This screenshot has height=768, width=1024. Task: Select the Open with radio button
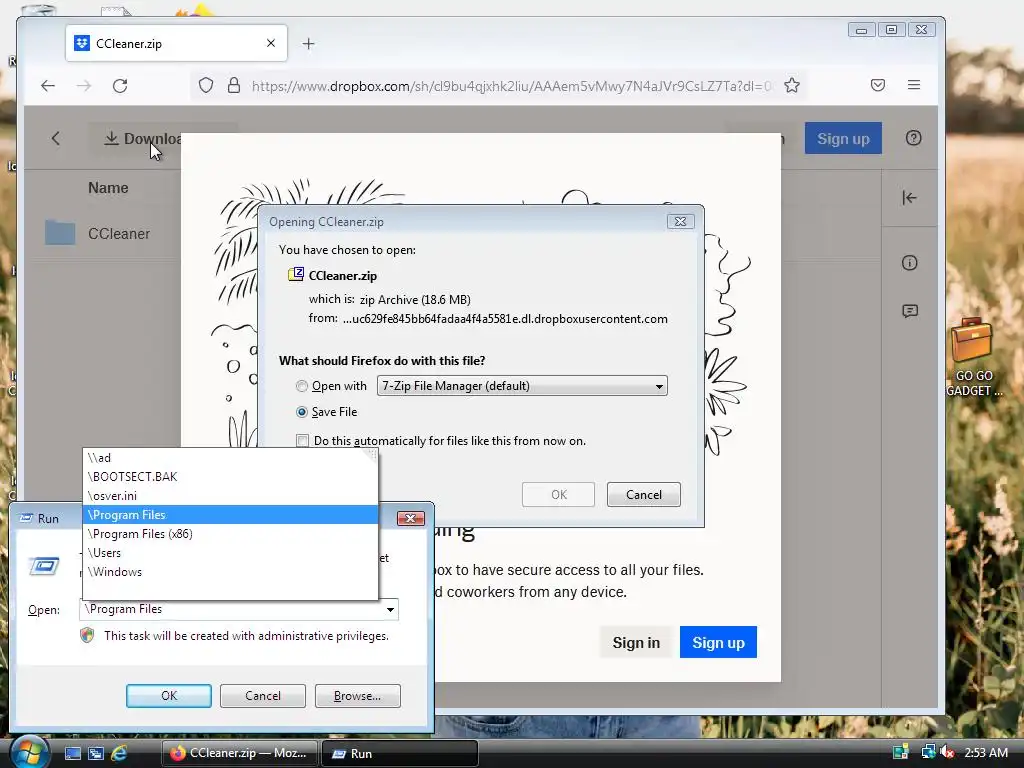coord(302,386)
